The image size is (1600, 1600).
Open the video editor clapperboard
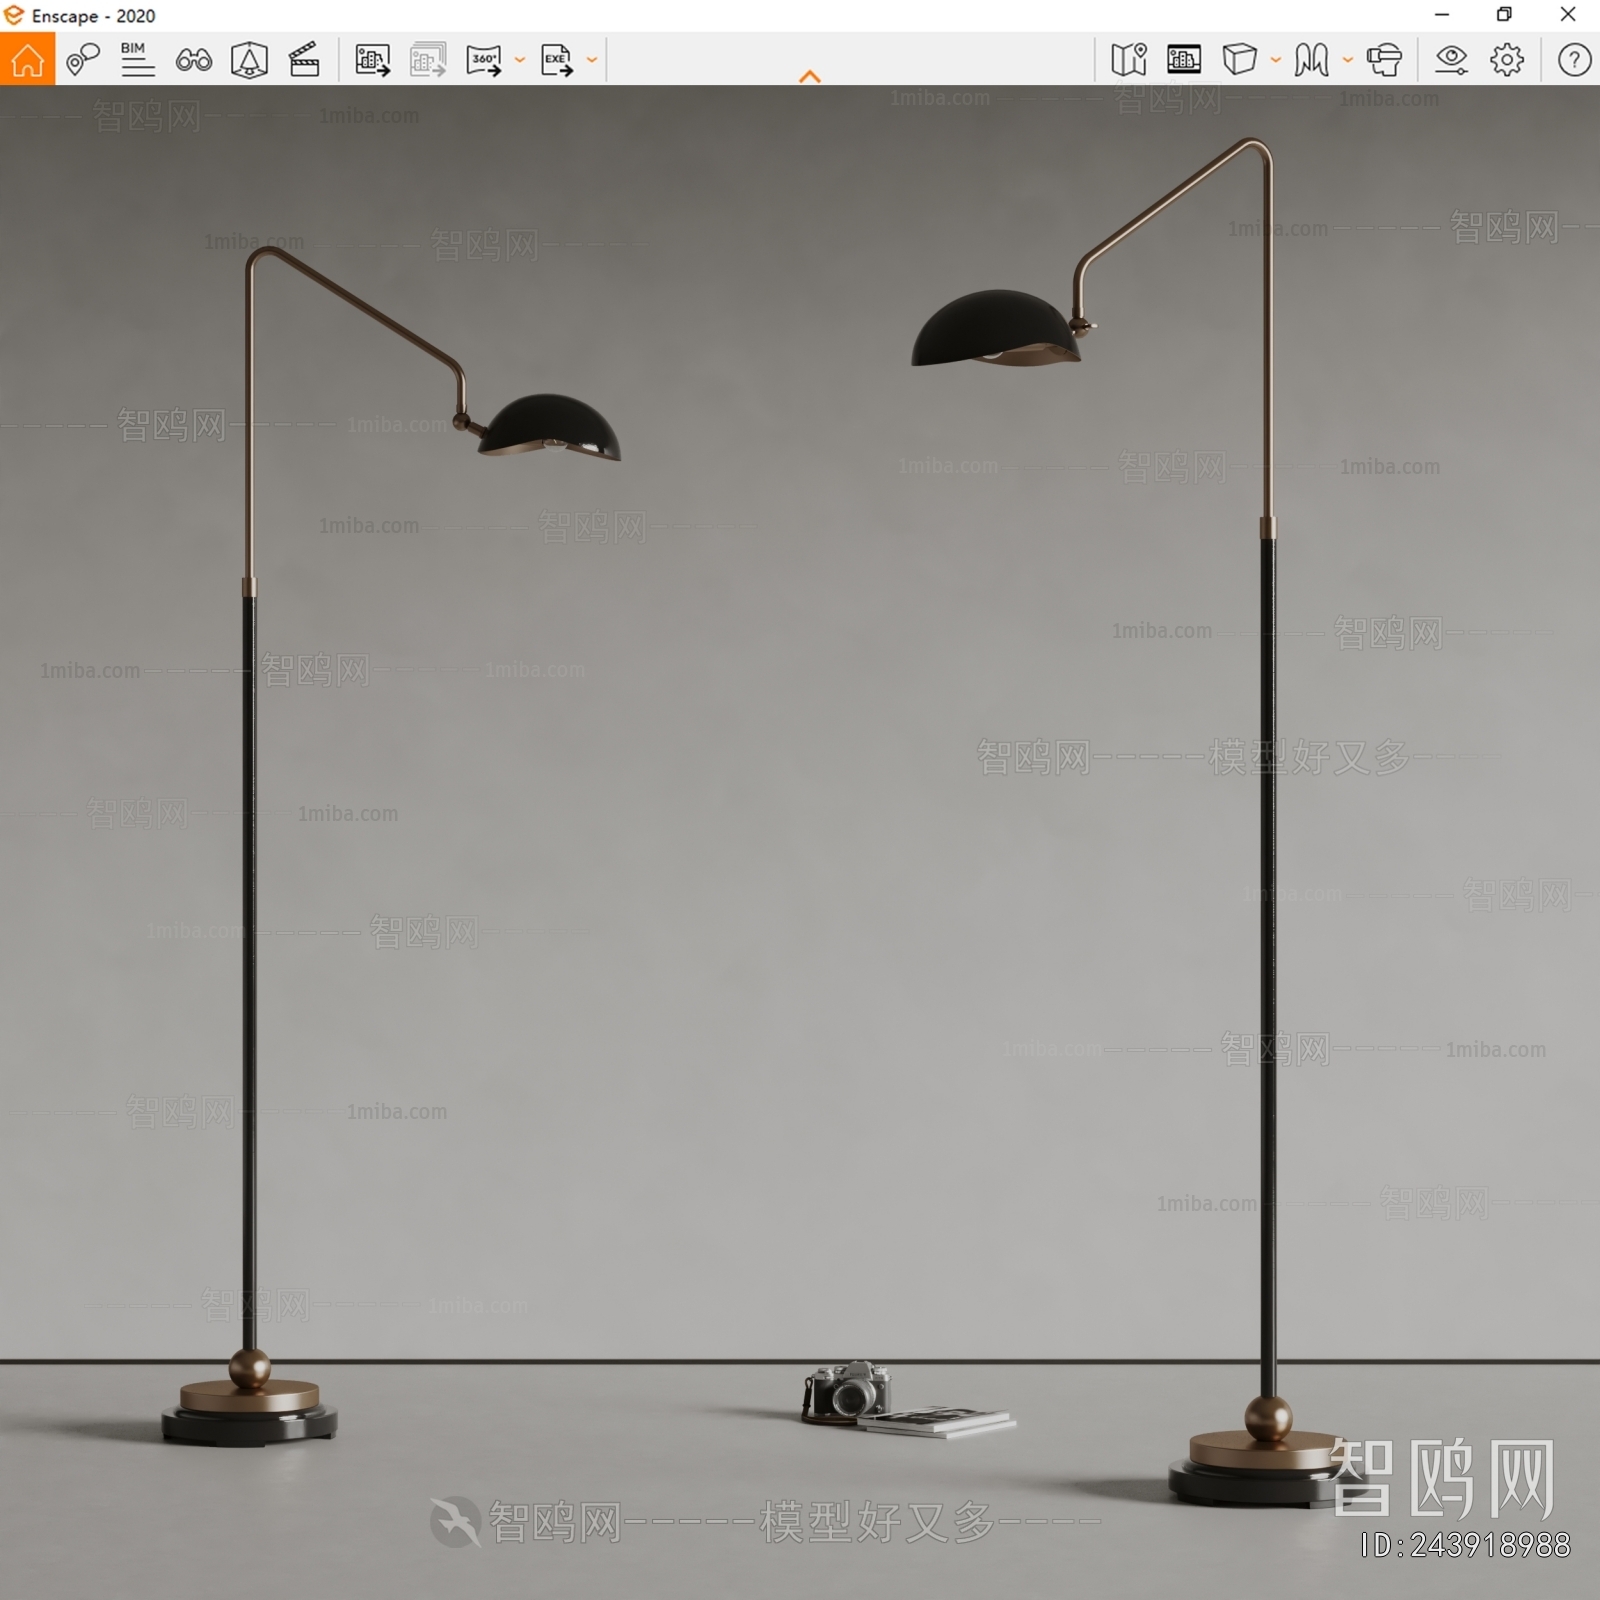tap(304, 60)
